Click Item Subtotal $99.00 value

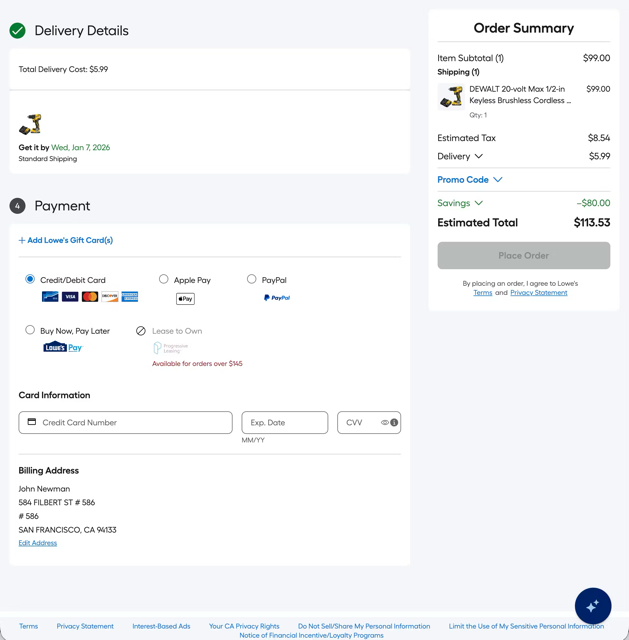596,58
